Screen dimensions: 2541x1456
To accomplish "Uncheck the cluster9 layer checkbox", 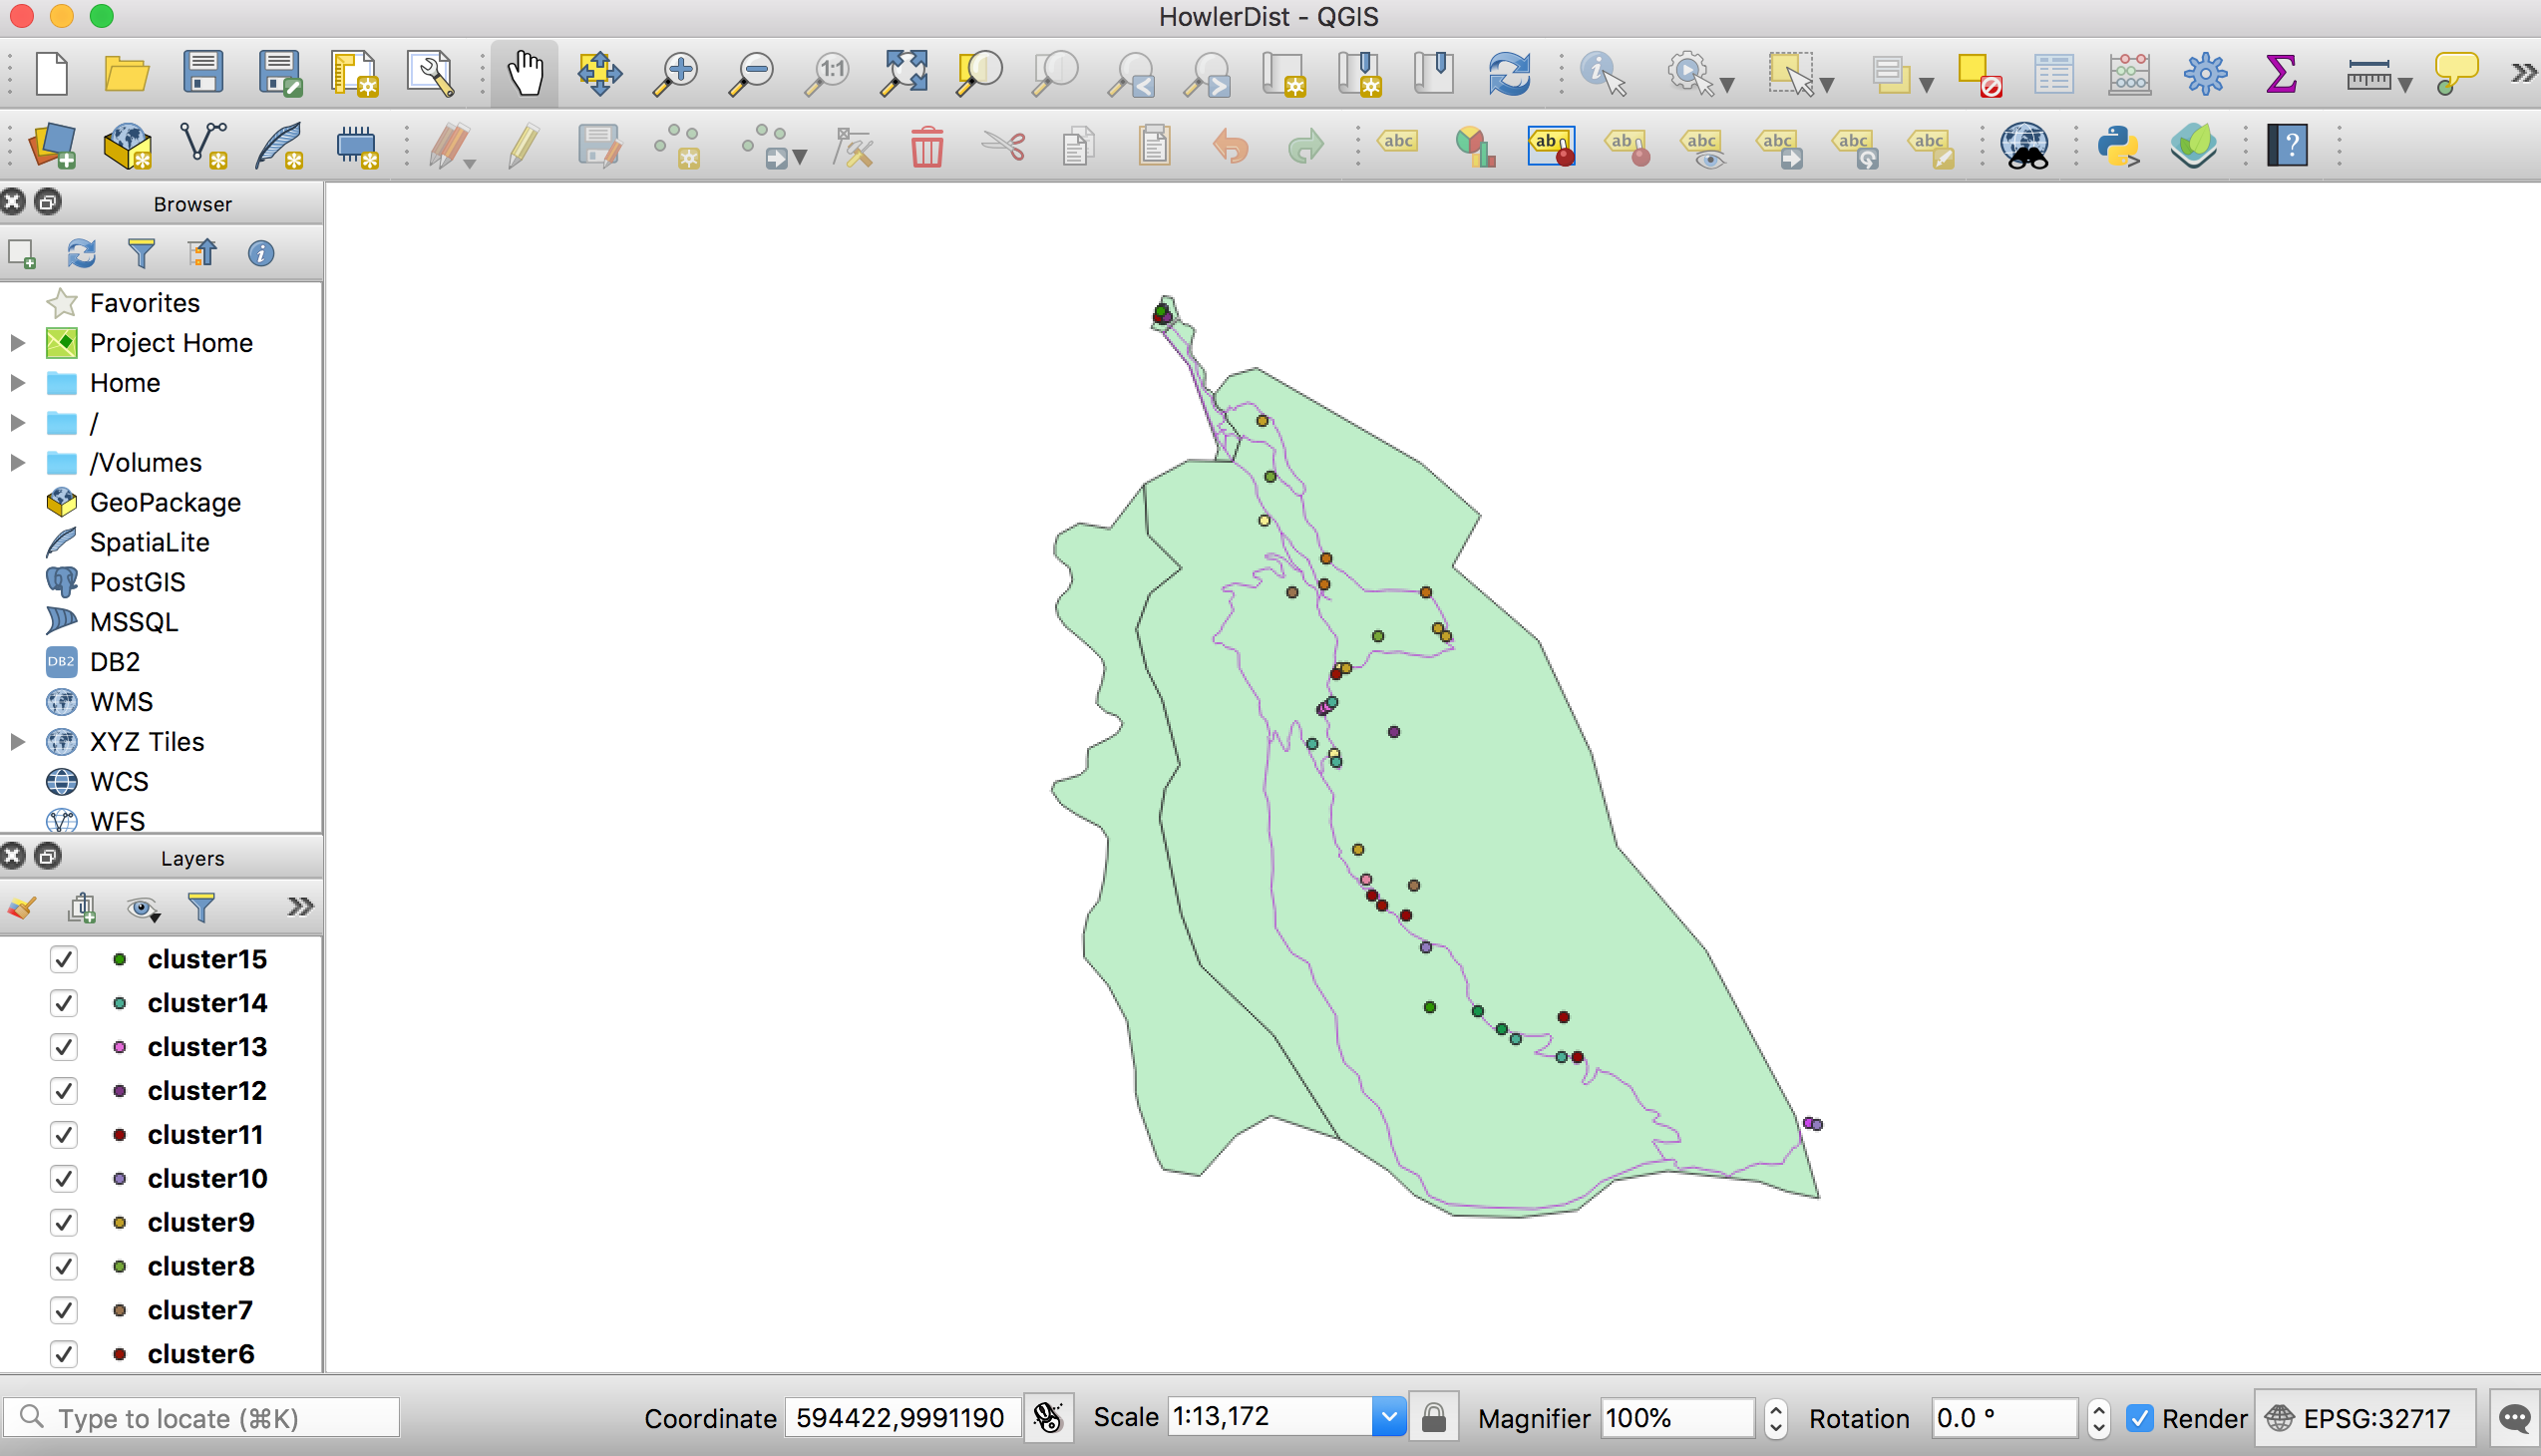I will tap(63, 1223).
